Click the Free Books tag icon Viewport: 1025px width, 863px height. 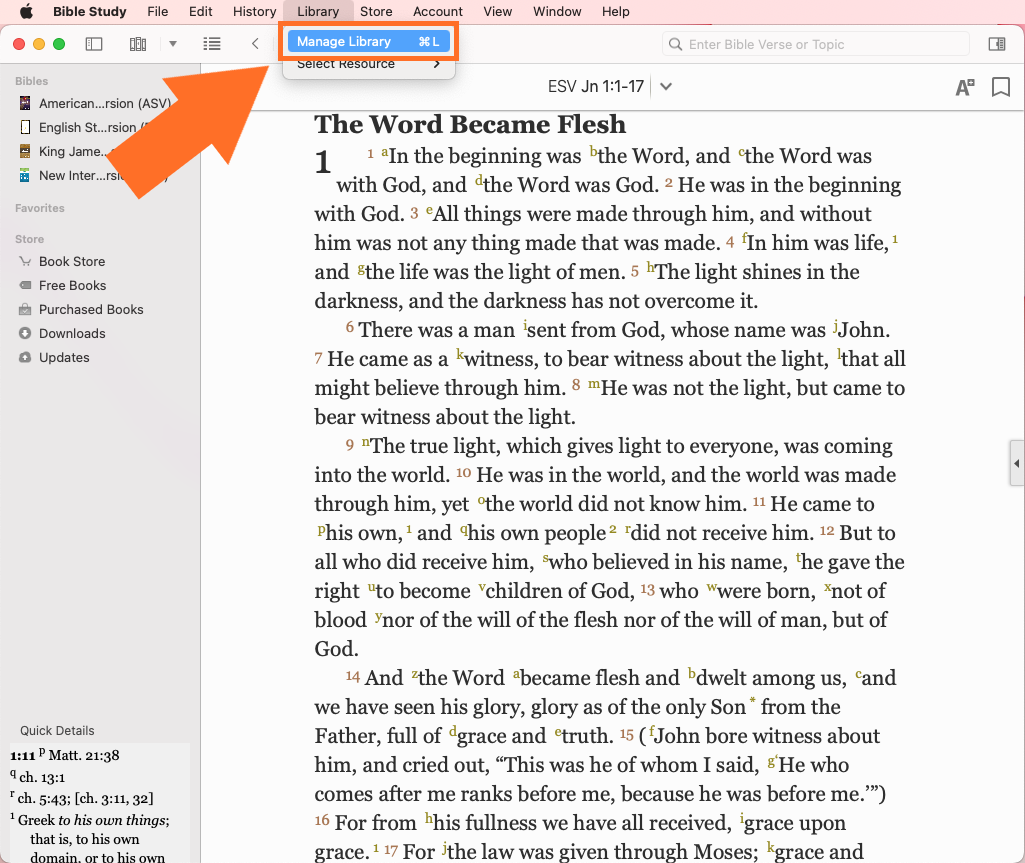(25, 286)
